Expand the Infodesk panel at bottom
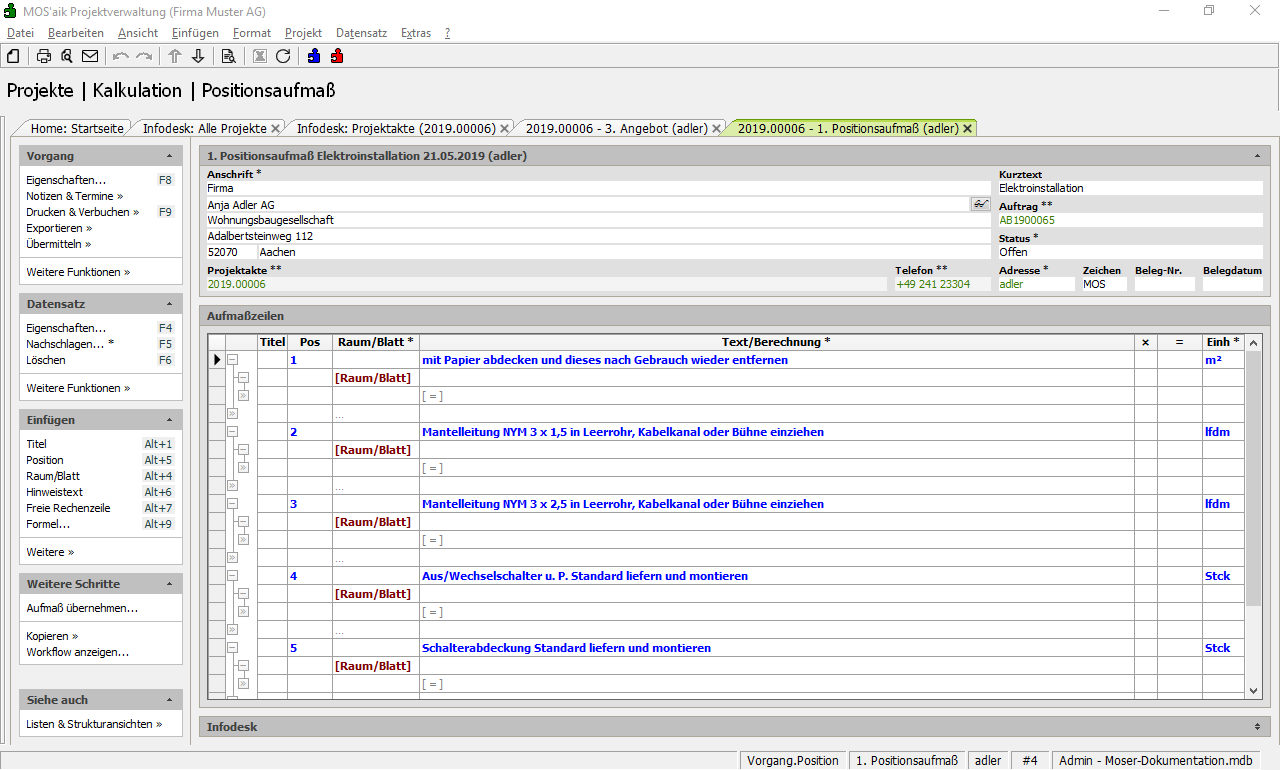Image resolution: width=1280 pixels, height=770 pixels. tap(1256, 727)
